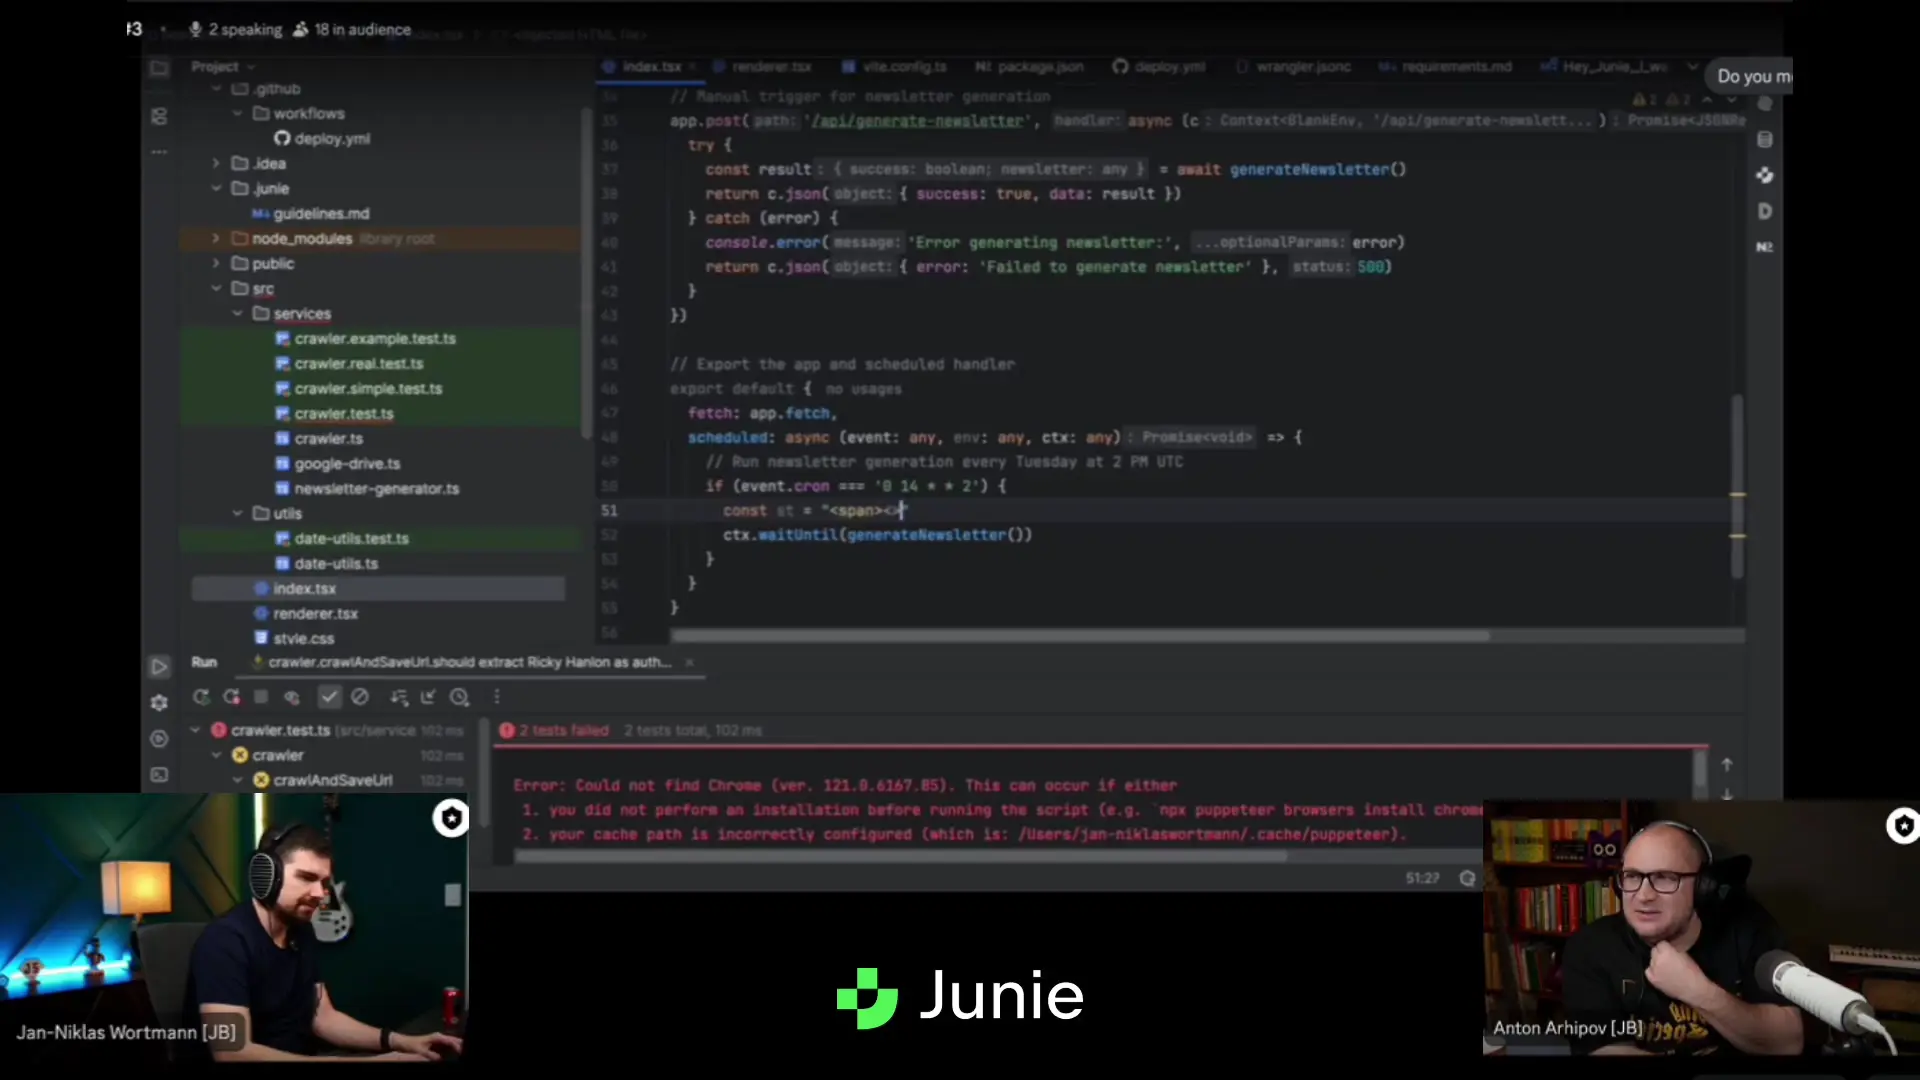This screenshot has width=1920, height=1080.
Task: Click moderator badge on Anton video
Action: 1902,826
